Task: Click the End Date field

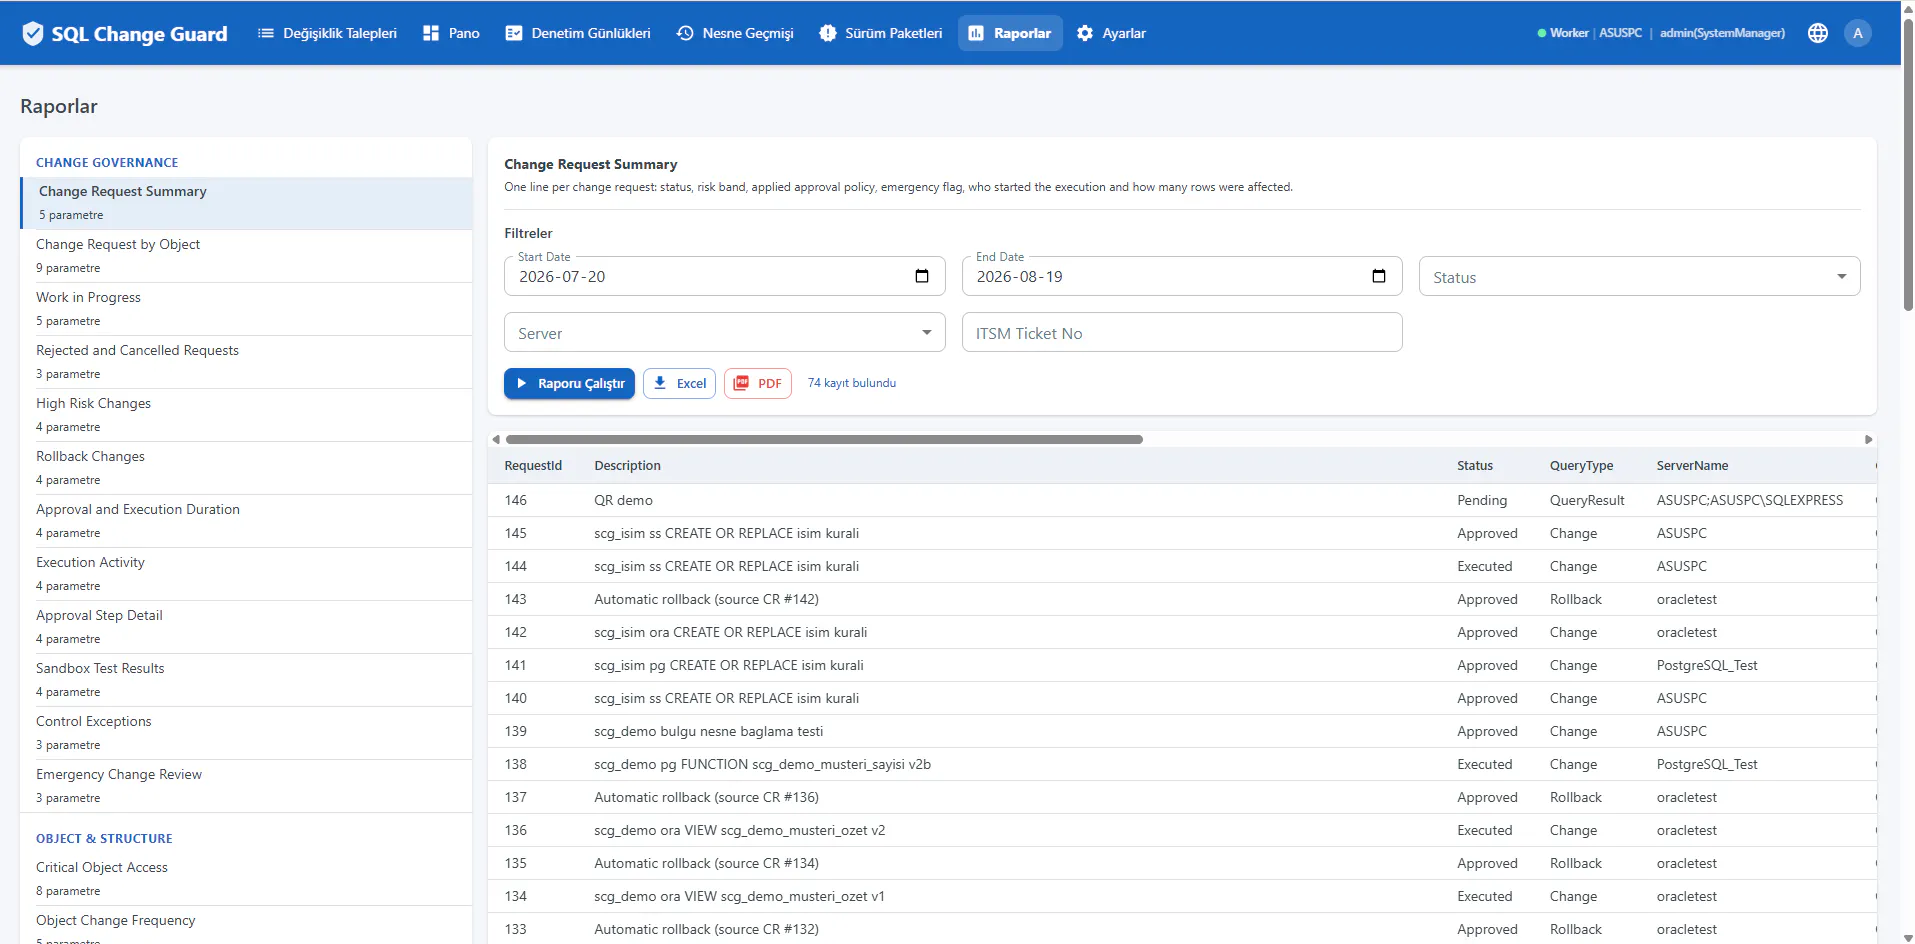Action: click(x=1182, y=276)
